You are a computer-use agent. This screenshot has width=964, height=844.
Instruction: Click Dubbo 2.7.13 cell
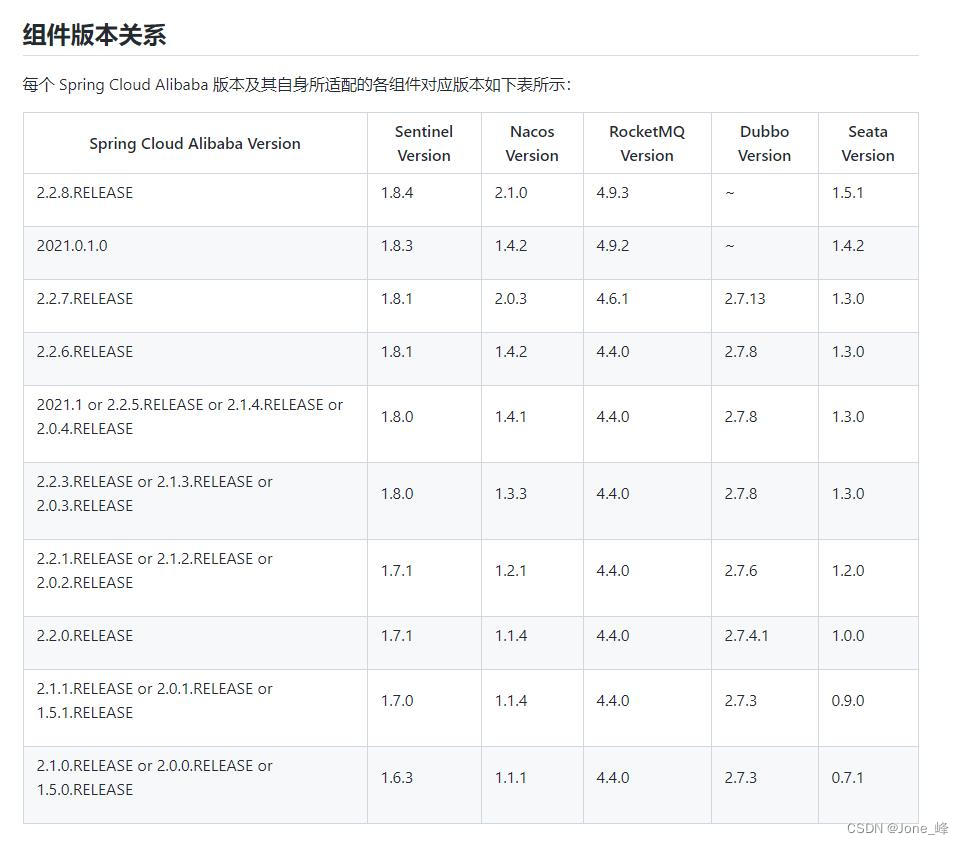click(745, 298)
